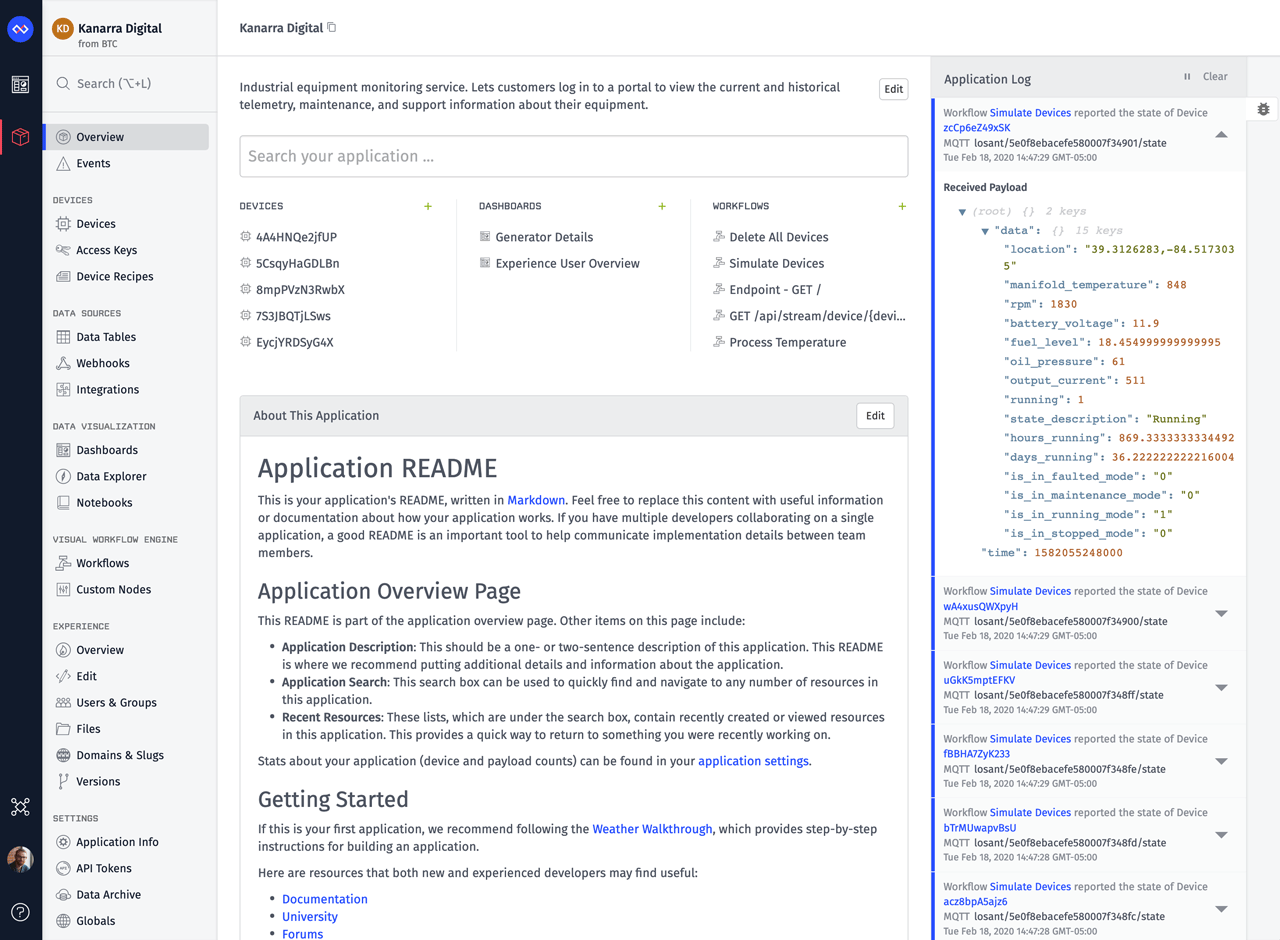Click the plus icon to add a Device
This screenshot has height=940, width=1280.
[428, 206]
